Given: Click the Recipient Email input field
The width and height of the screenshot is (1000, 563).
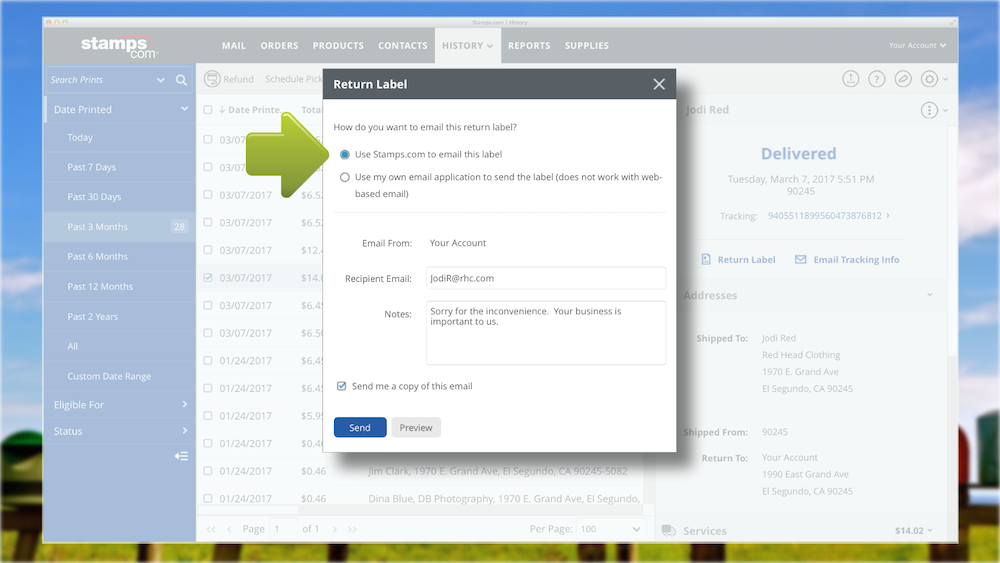Looking at the screenshot, I should coord(545,279).
